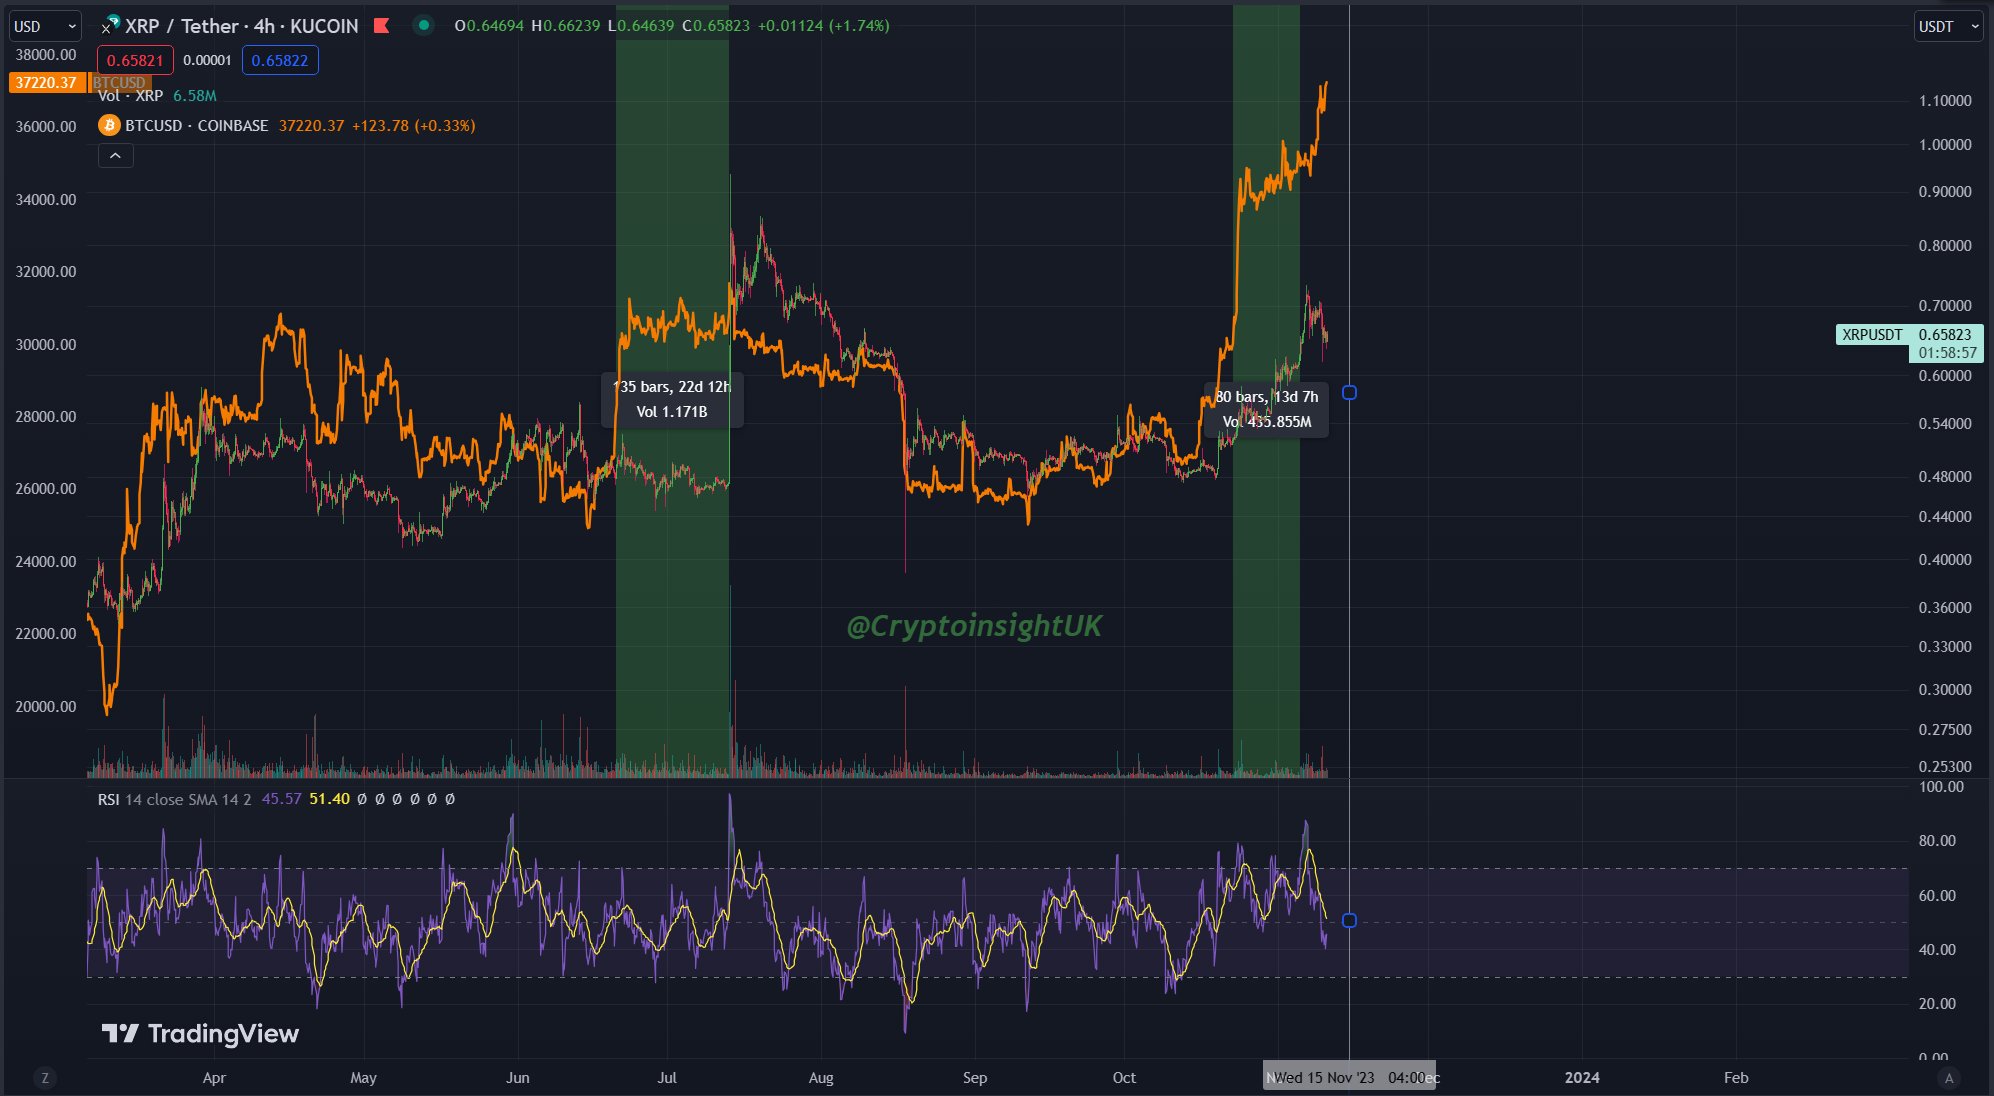Click the 6.58M volume value
1994x1096 pixels.
coord(194,96)
